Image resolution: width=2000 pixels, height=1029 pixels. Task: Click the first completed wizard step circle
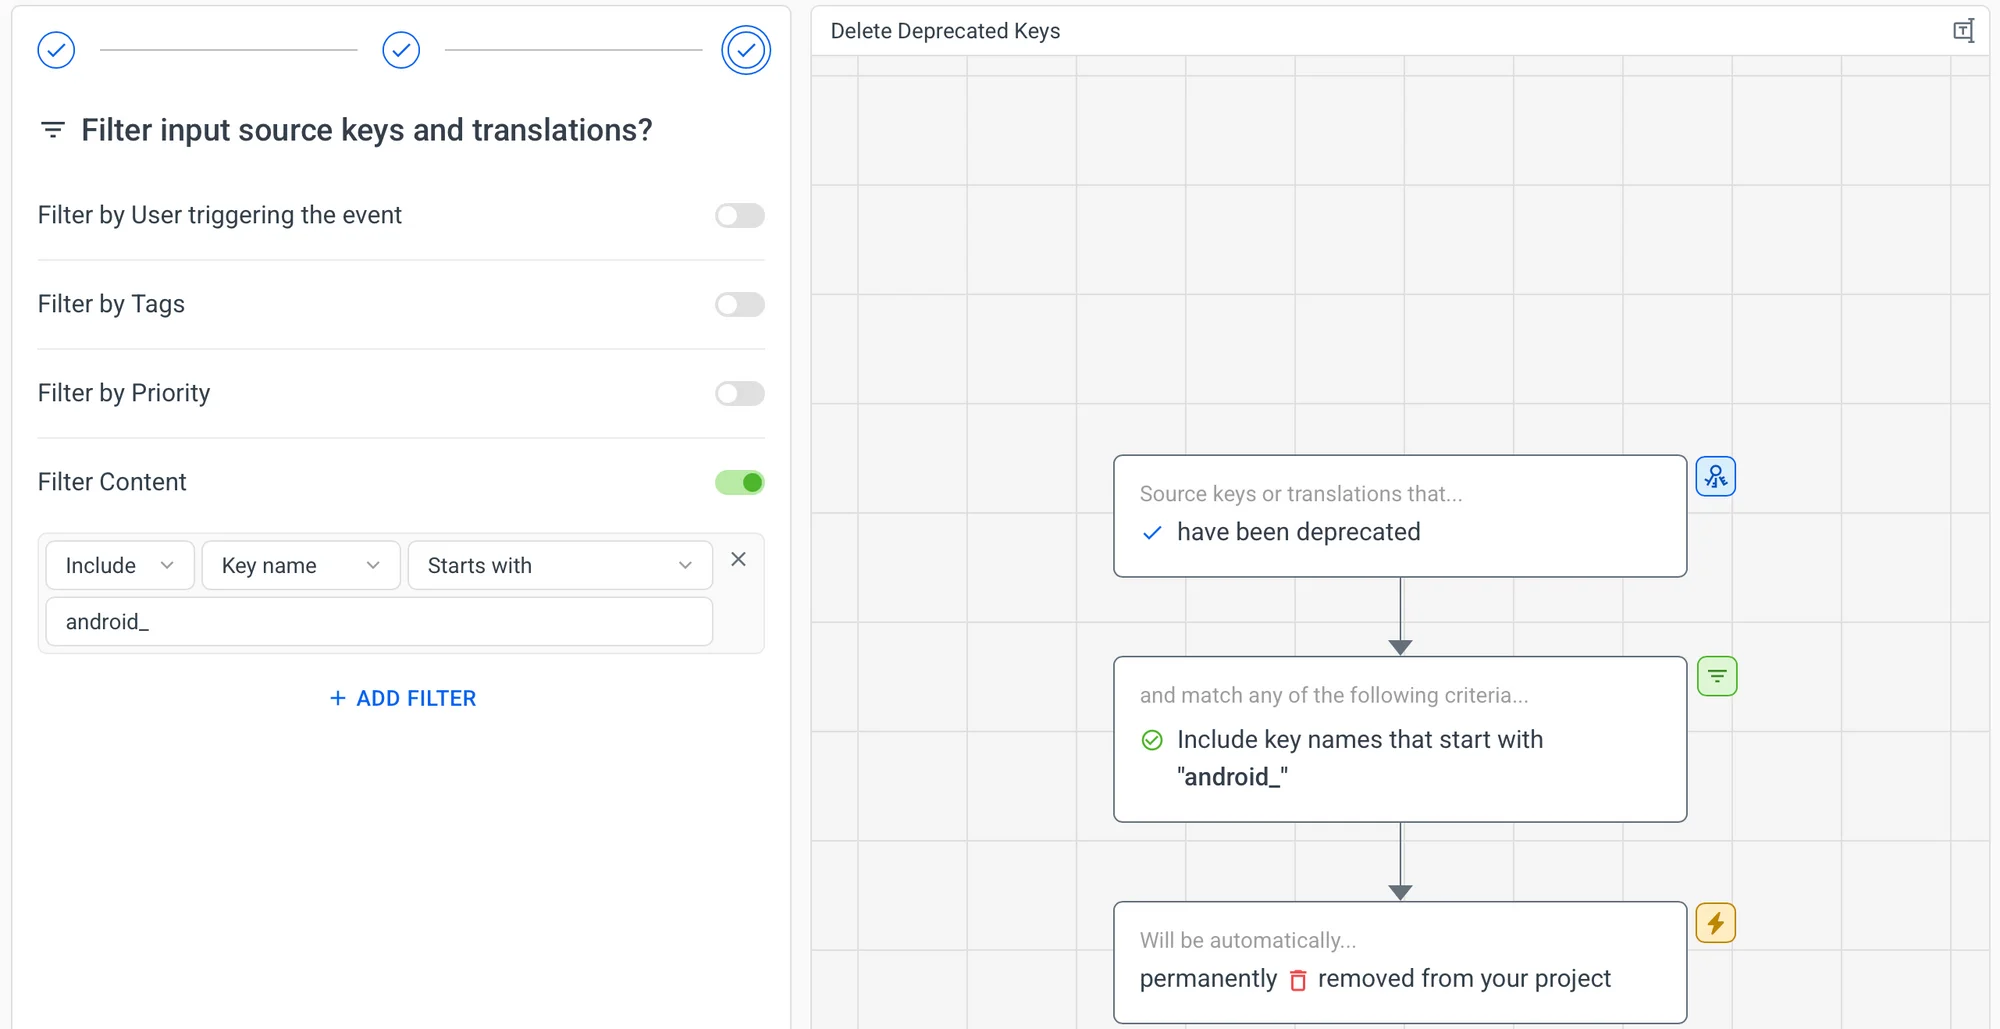[x=56, y=50]
